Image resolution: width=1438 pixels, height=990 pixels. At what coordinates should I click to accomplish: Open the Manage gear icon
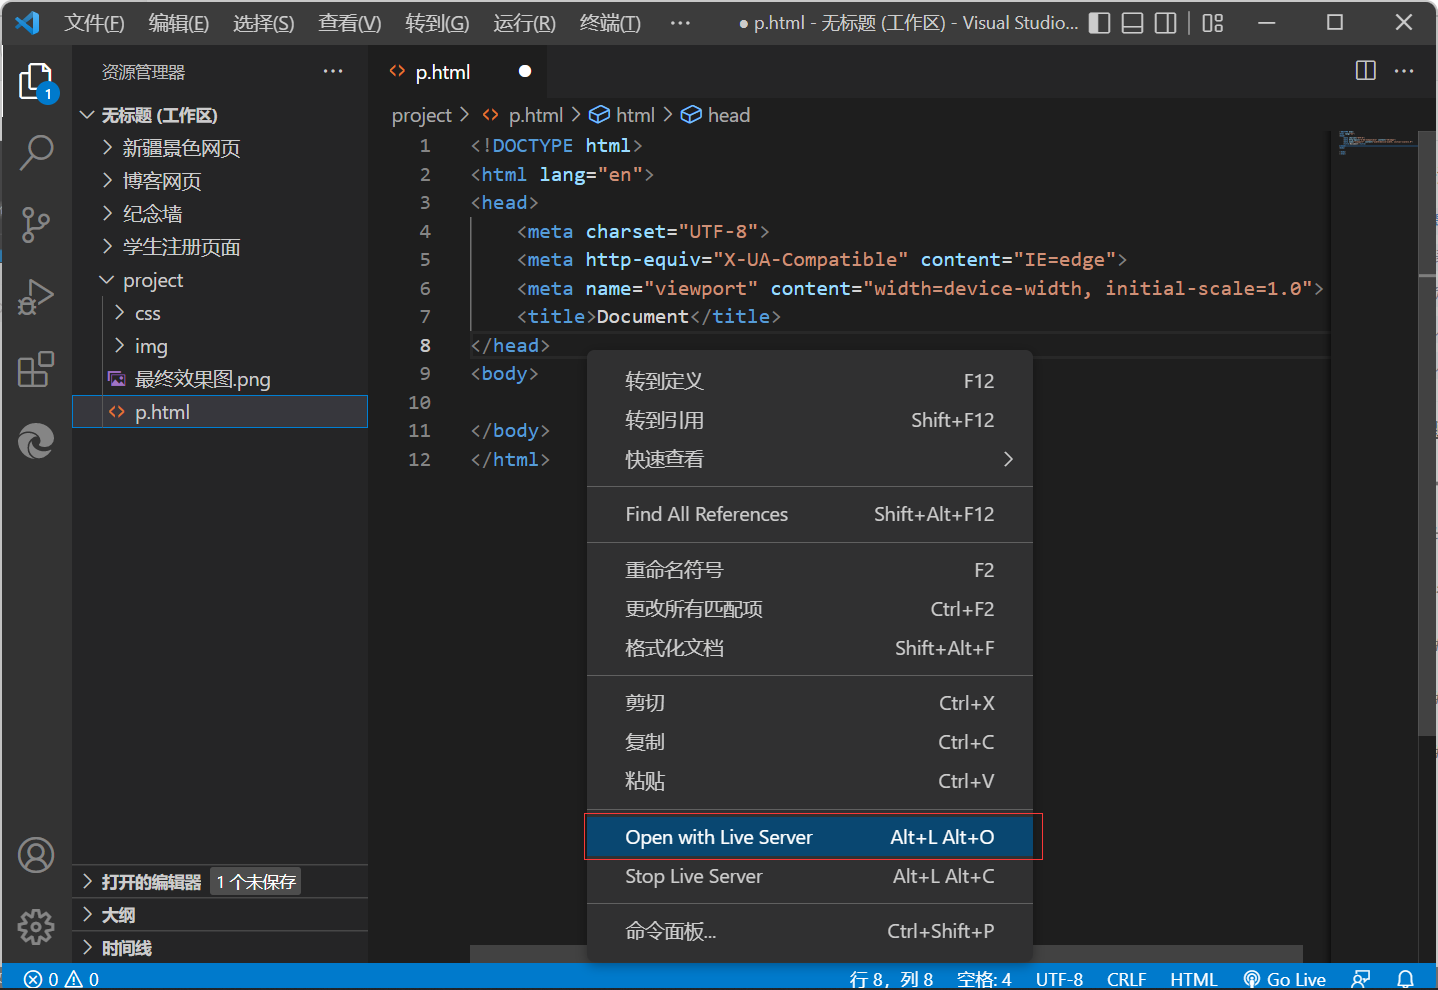(37, 927)
